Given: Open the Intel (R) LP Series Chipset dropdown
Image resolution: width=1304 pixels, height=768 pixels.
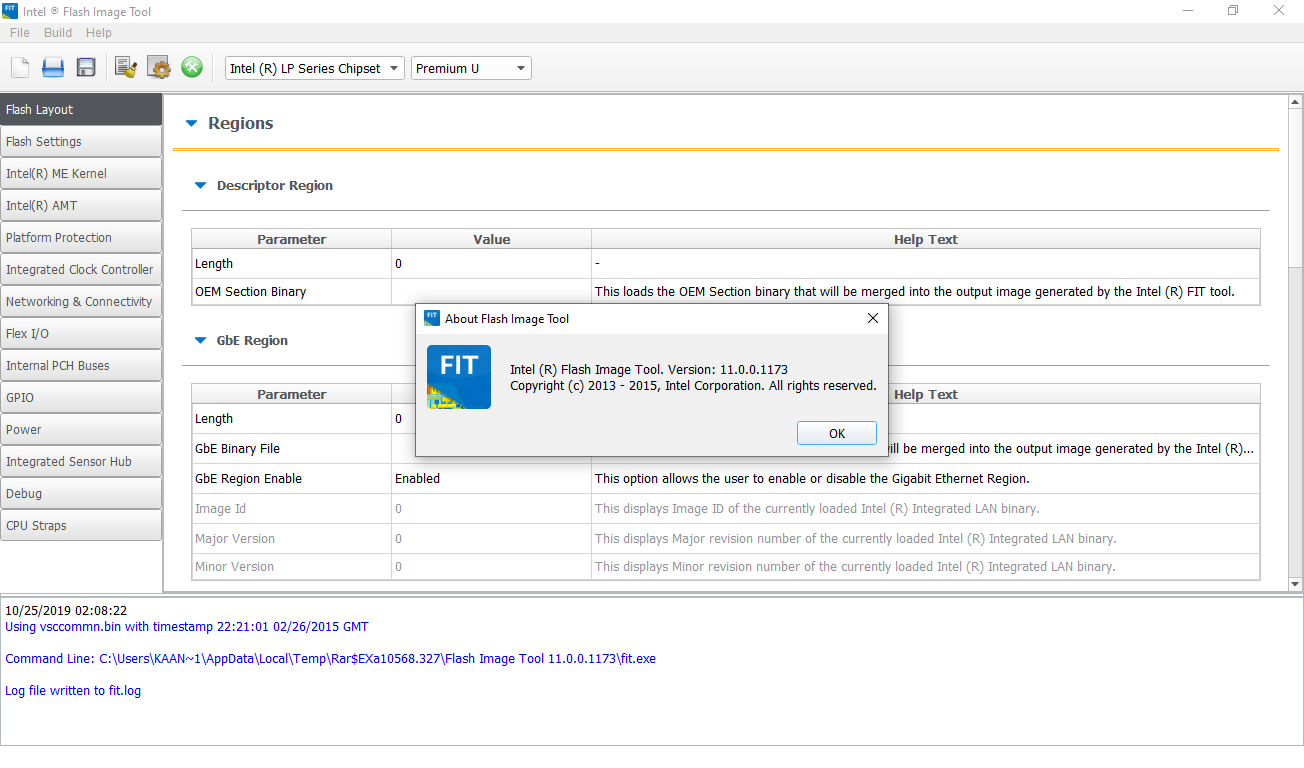Looking at the screenshot, I should coord(315,68).
